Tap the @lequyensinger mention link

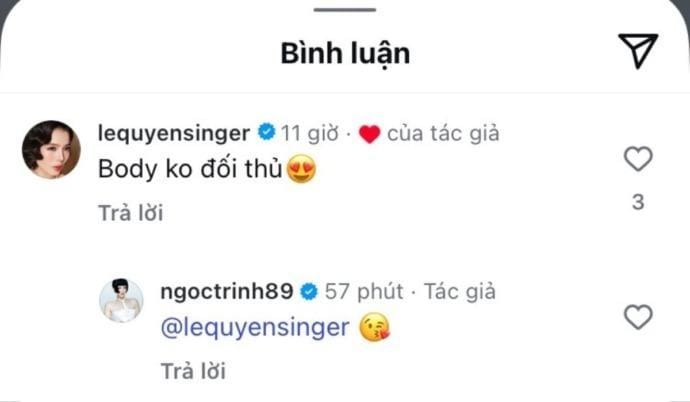(x=254, y=327)
